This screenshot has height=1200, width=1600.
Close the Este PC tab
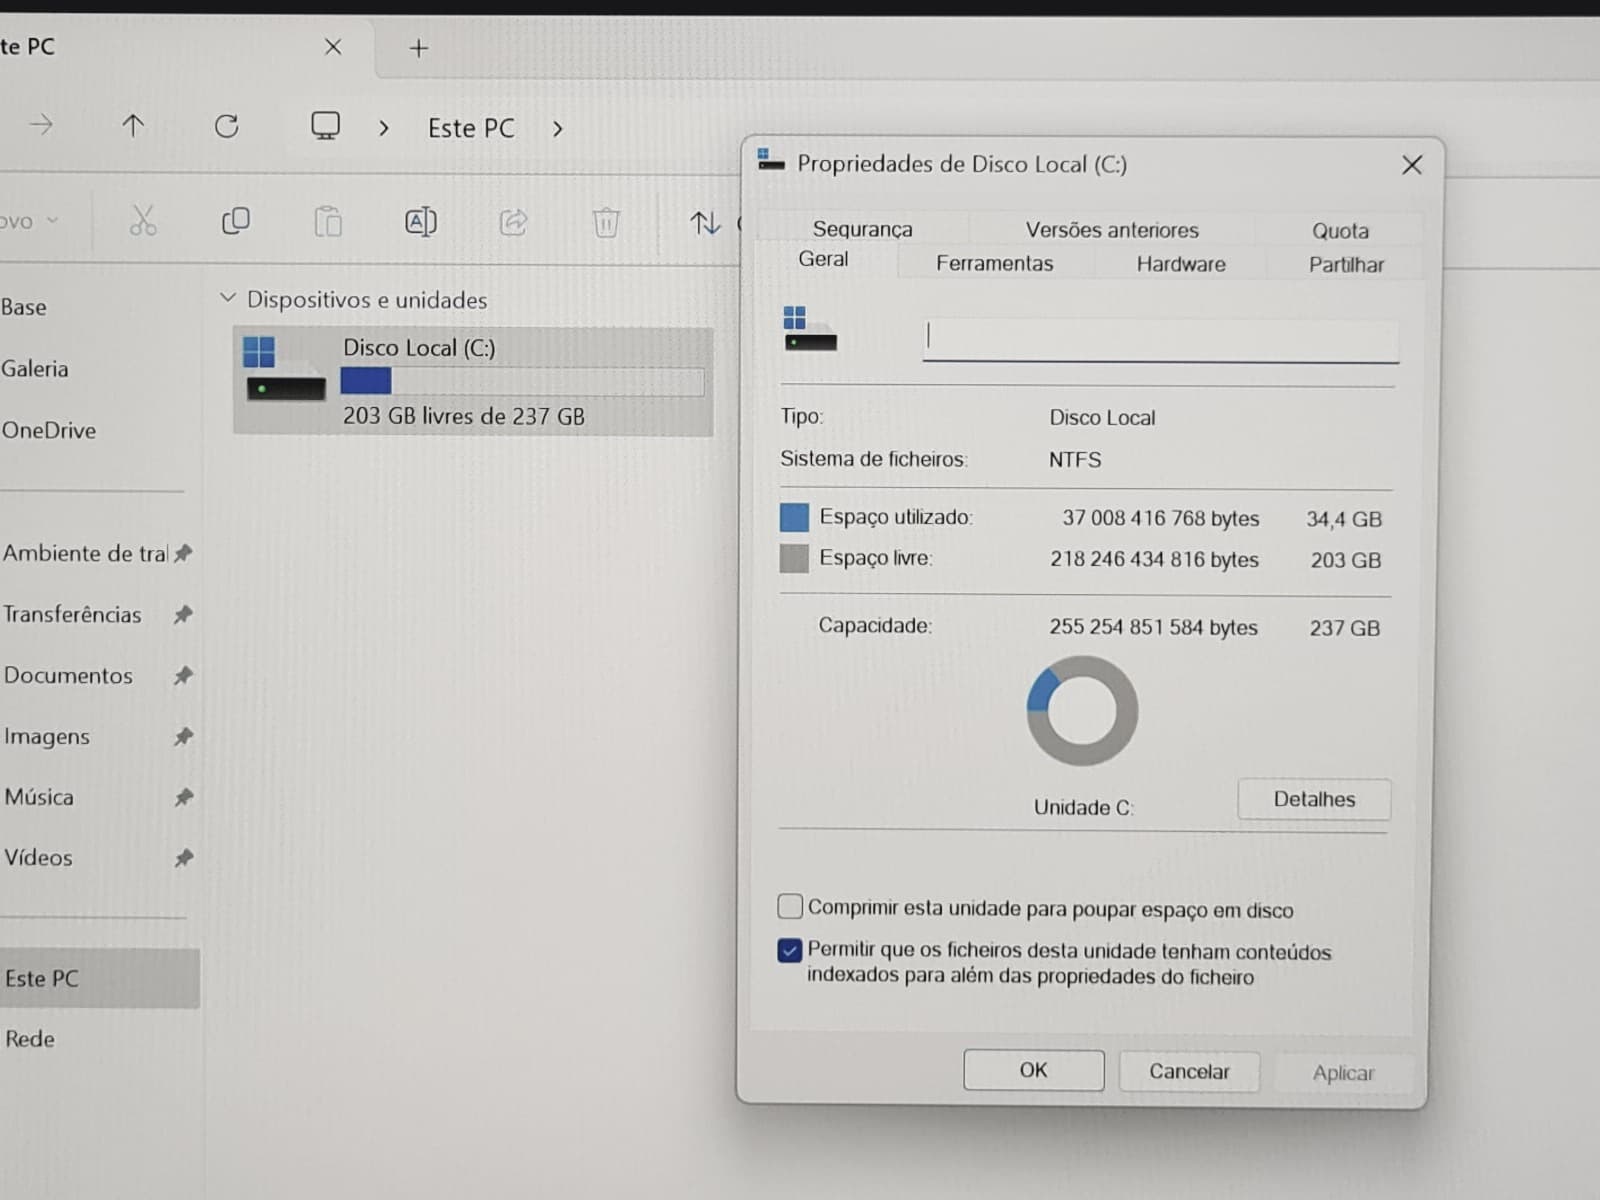(x=333, y=47)
